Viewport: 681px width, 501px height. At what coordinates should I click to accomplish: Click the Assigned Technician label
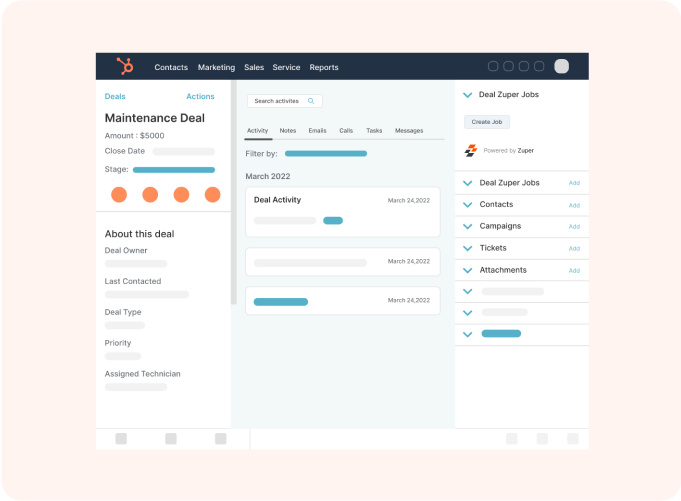[x=142, y=374]
